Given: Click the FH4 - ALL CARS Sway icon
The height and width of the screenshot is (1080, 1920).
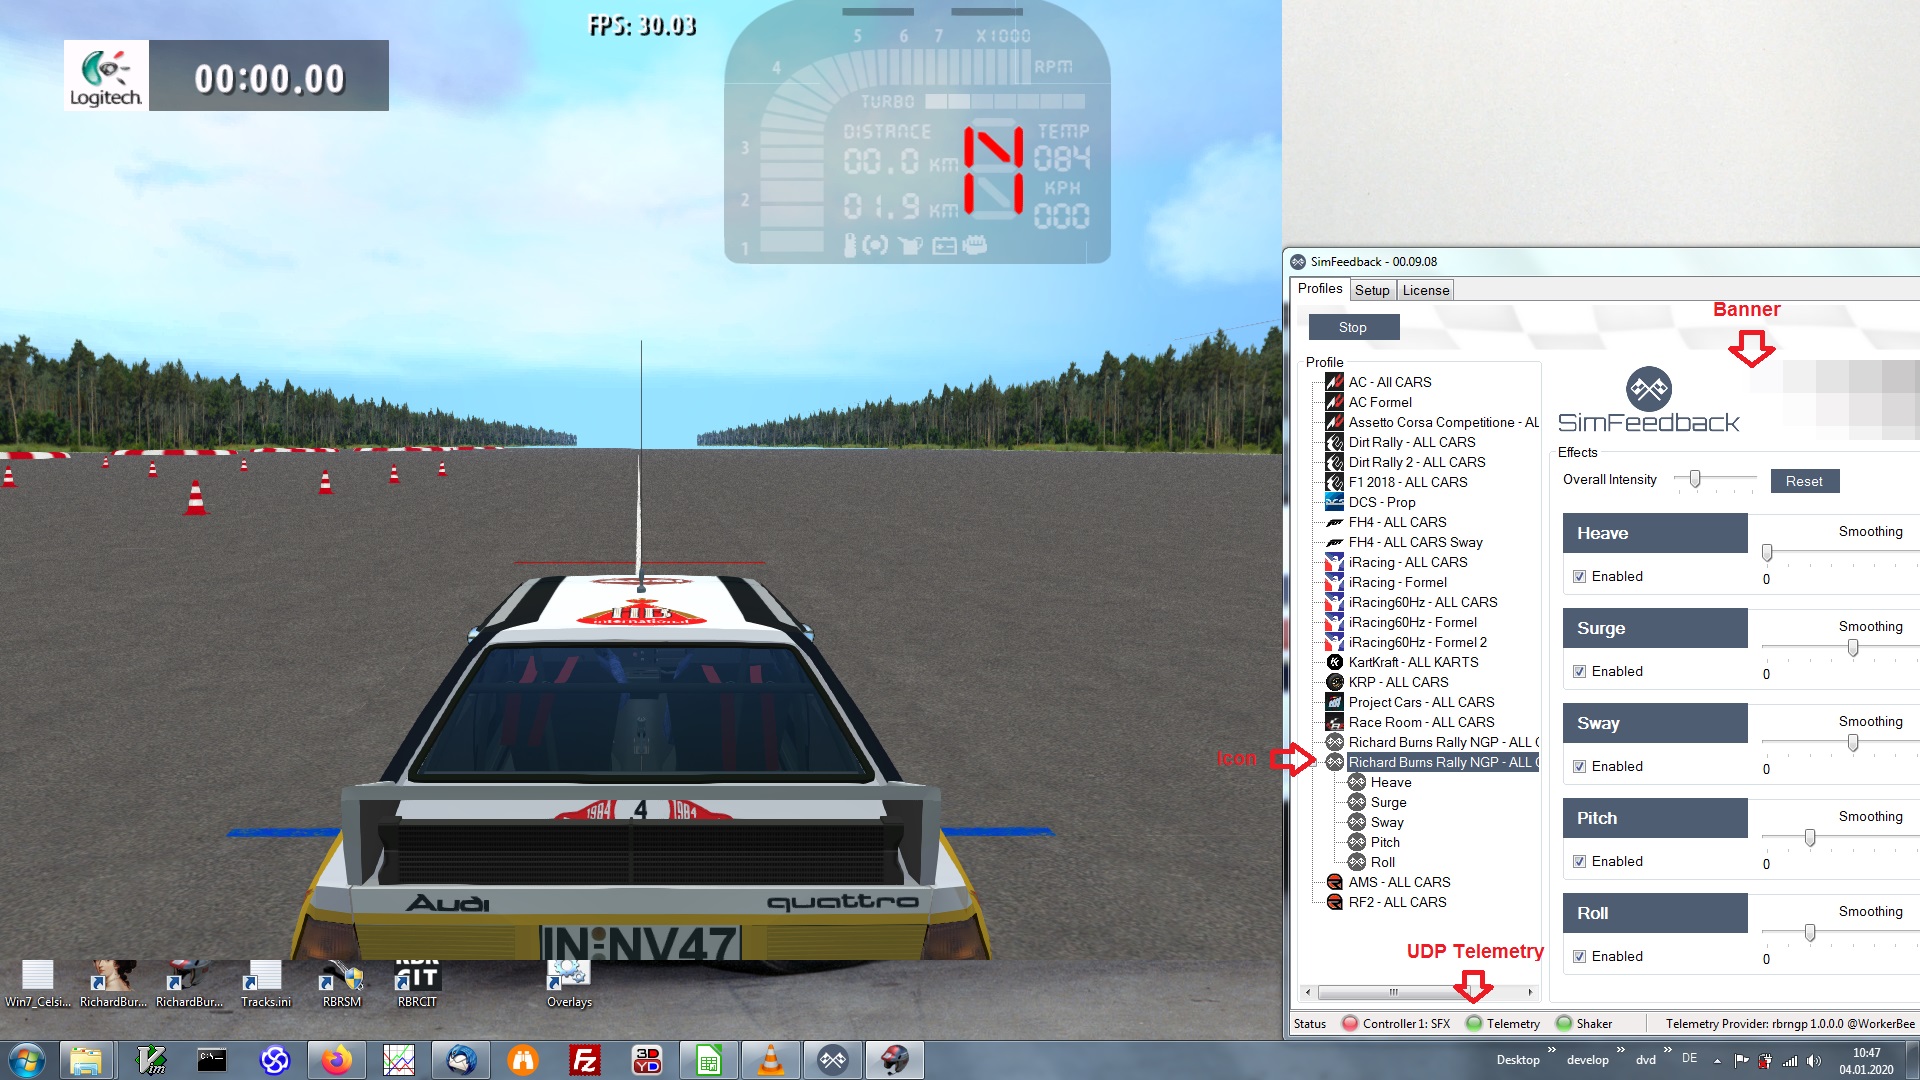Looking at the screenshot, I should pyautogui.click(x=1334, y=542).
